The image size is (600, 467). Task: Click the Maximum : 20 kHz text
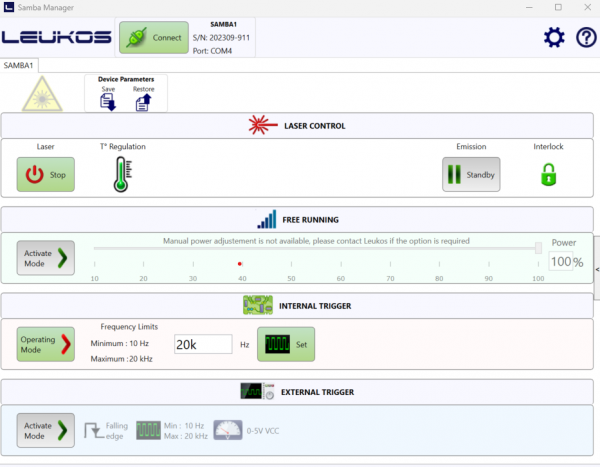coord(122,359)
